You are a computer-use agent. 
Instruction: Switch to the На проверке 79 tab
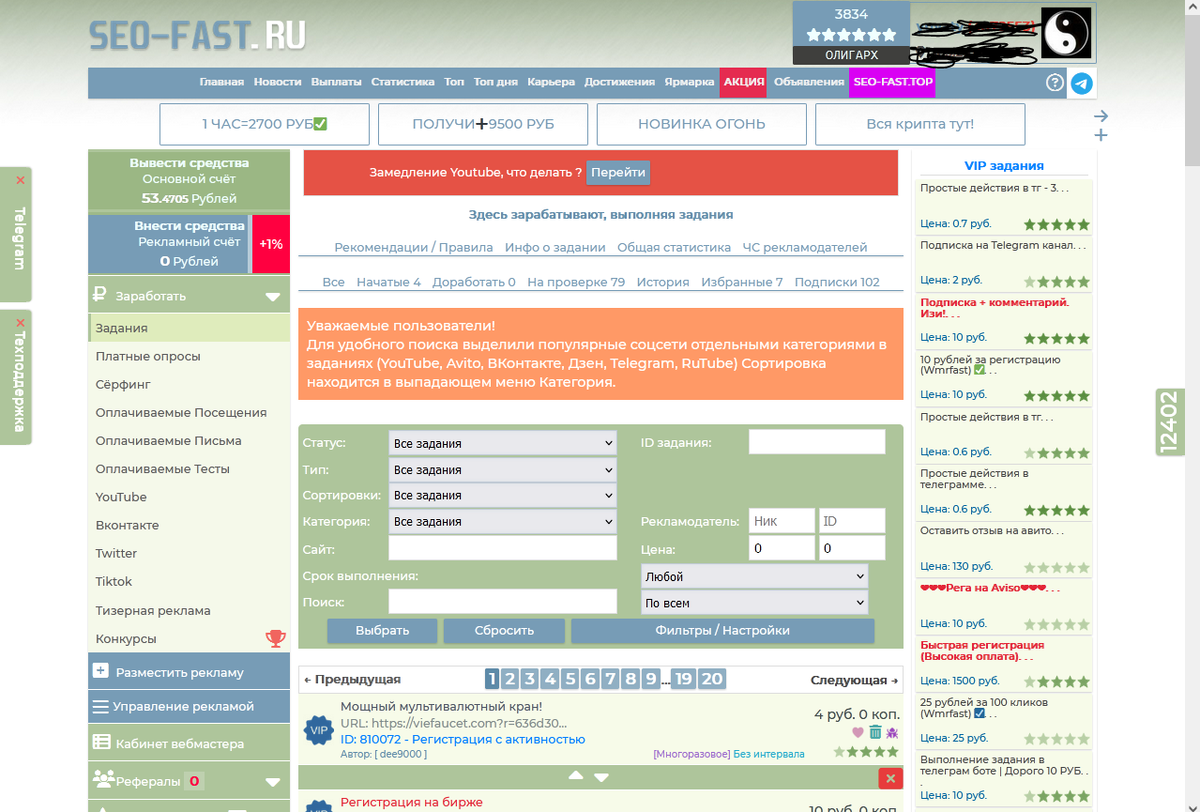point(576,282)
